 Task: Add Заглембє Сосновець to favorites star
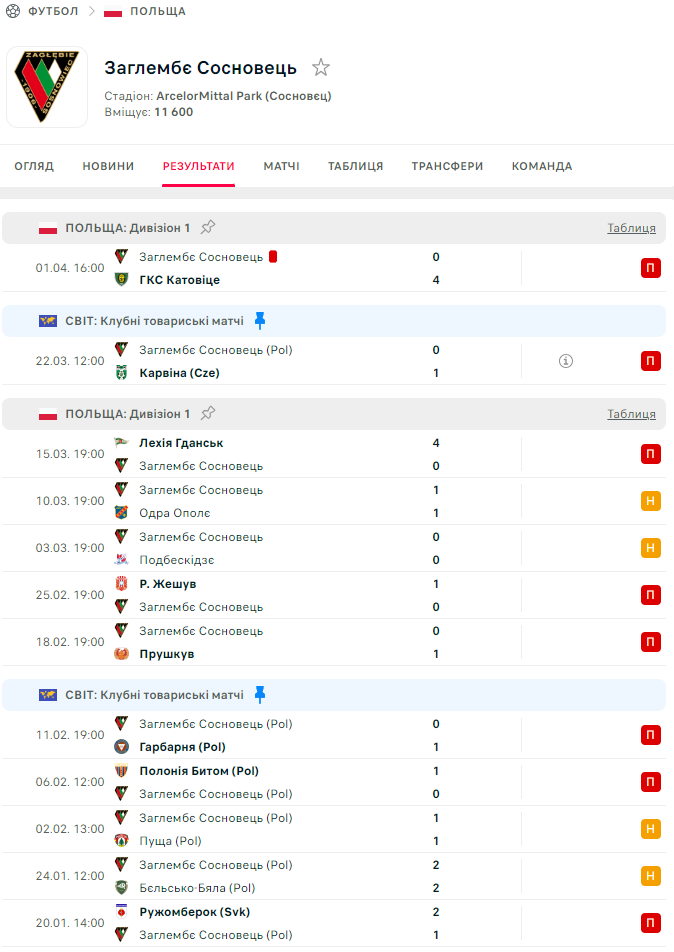(320, 68)
